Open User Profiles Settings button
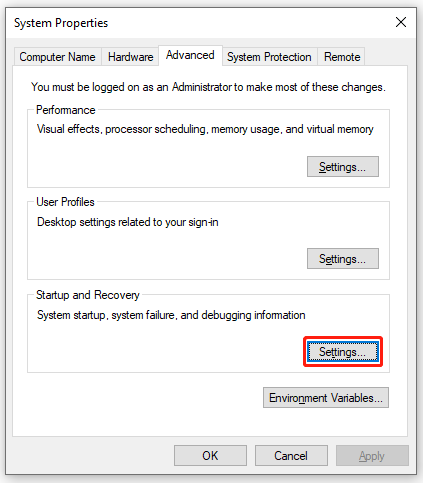The width and height of the screenshot is (423, 483). coord(343,258)
